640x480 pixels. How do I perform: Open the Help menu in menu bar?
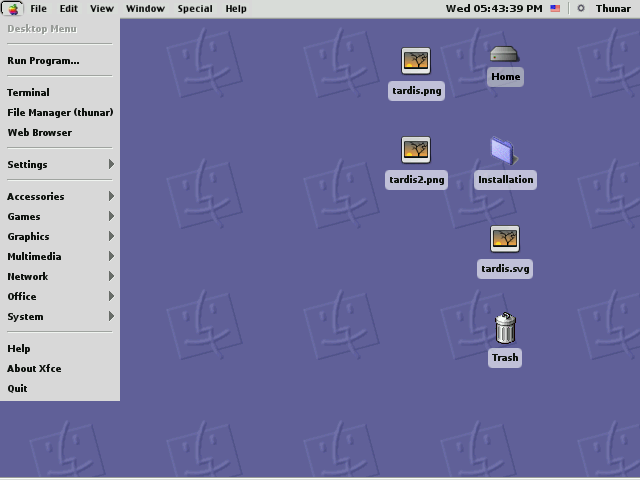(x=236, y=9)
